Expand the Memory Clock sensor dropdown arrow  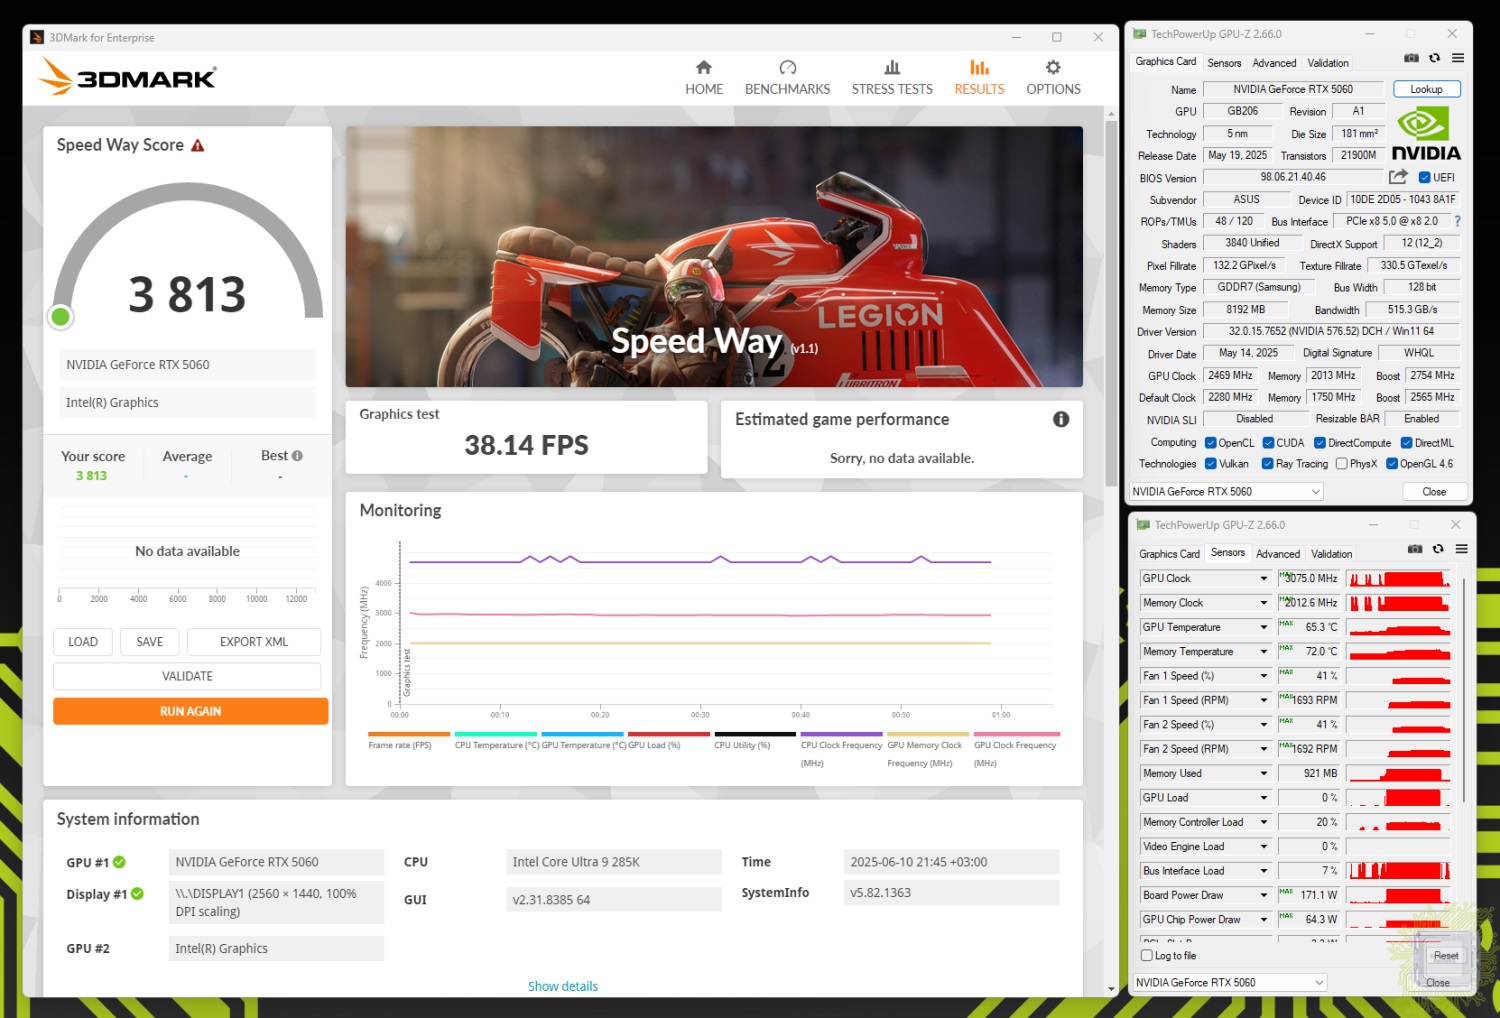coord(1264,603)
